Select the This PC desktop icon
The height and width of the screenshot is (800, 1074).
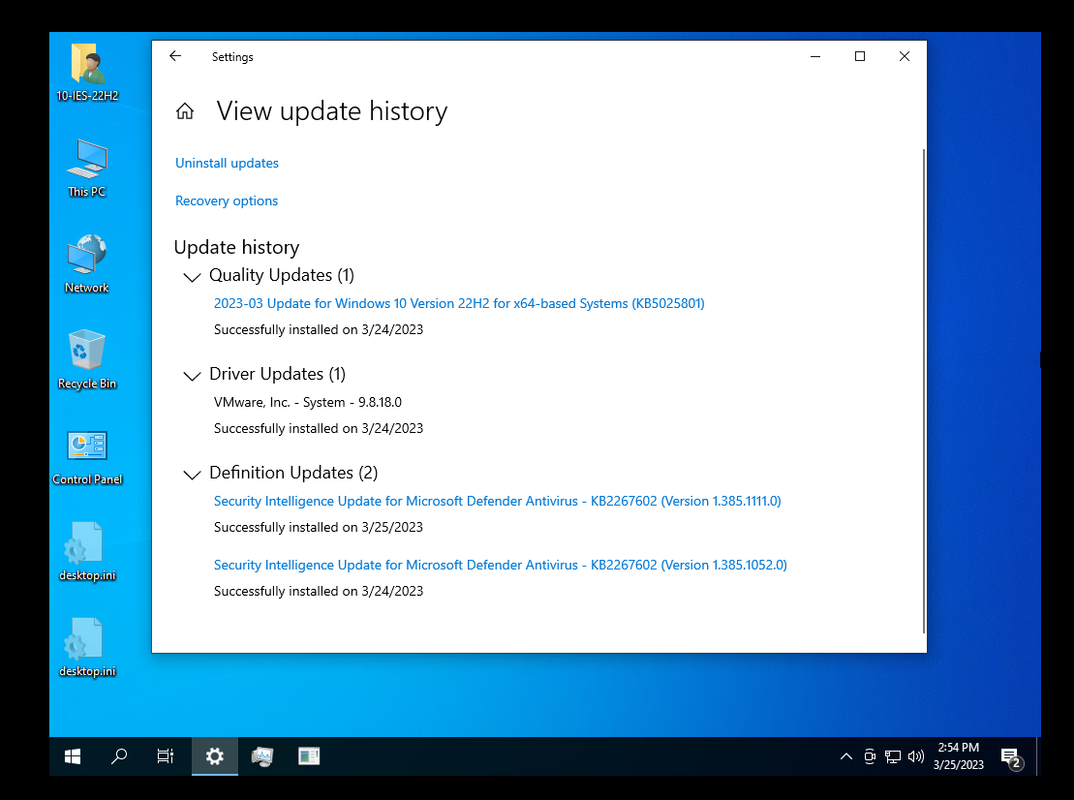[x=87, y=168]
